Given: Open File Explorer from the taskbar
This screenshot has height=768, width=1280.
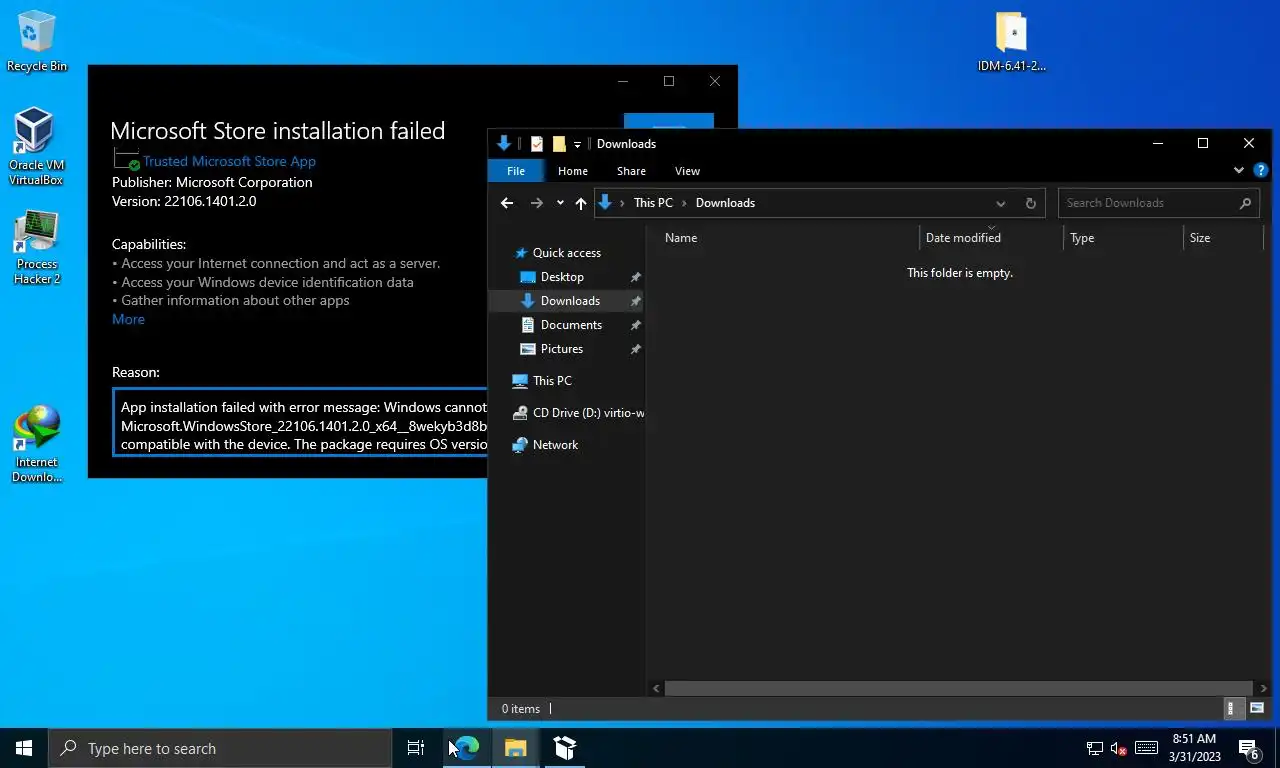Looking at the screenshot, I should [516, 748].
